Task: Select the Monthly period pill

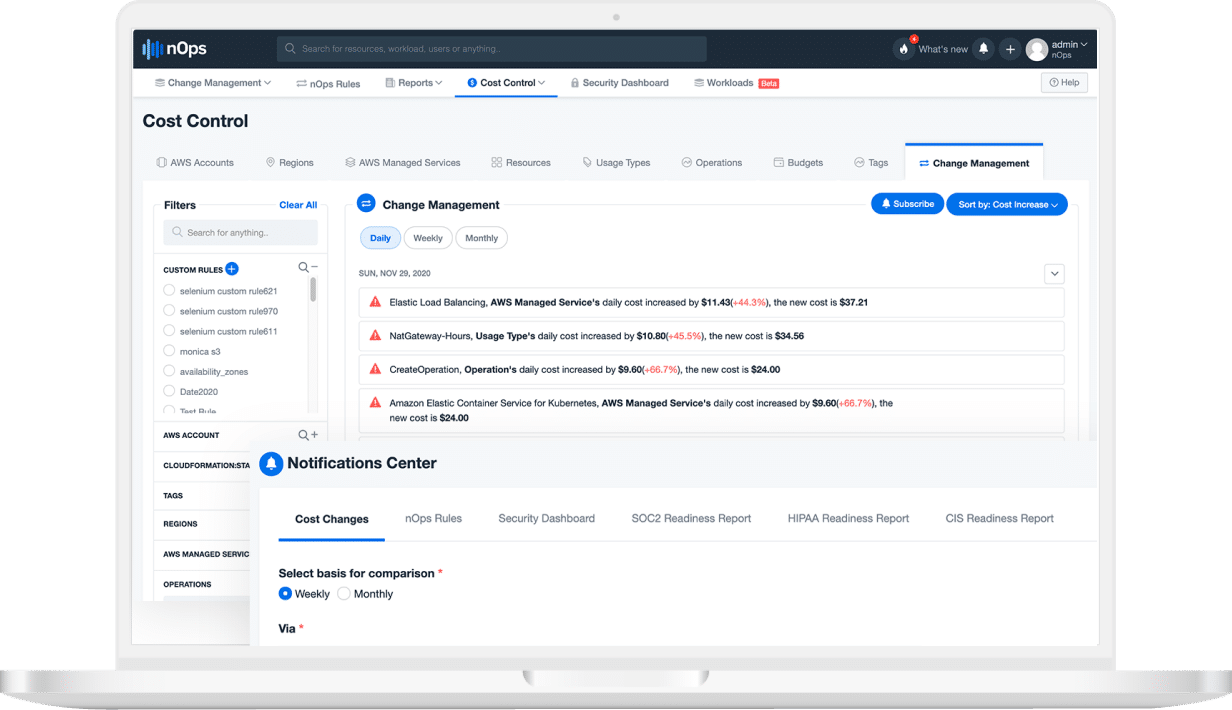Action: point(481,238)
